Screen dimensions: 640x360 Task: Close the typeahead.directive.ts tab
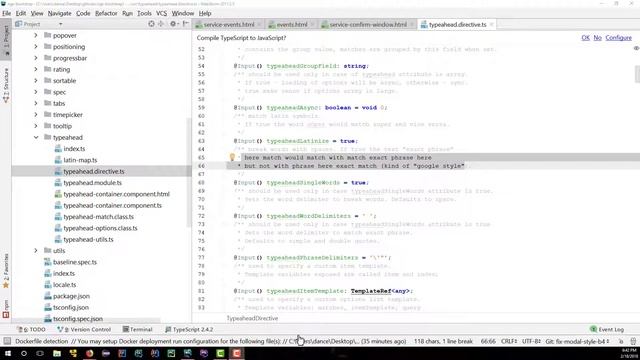[x=491, y=24]
